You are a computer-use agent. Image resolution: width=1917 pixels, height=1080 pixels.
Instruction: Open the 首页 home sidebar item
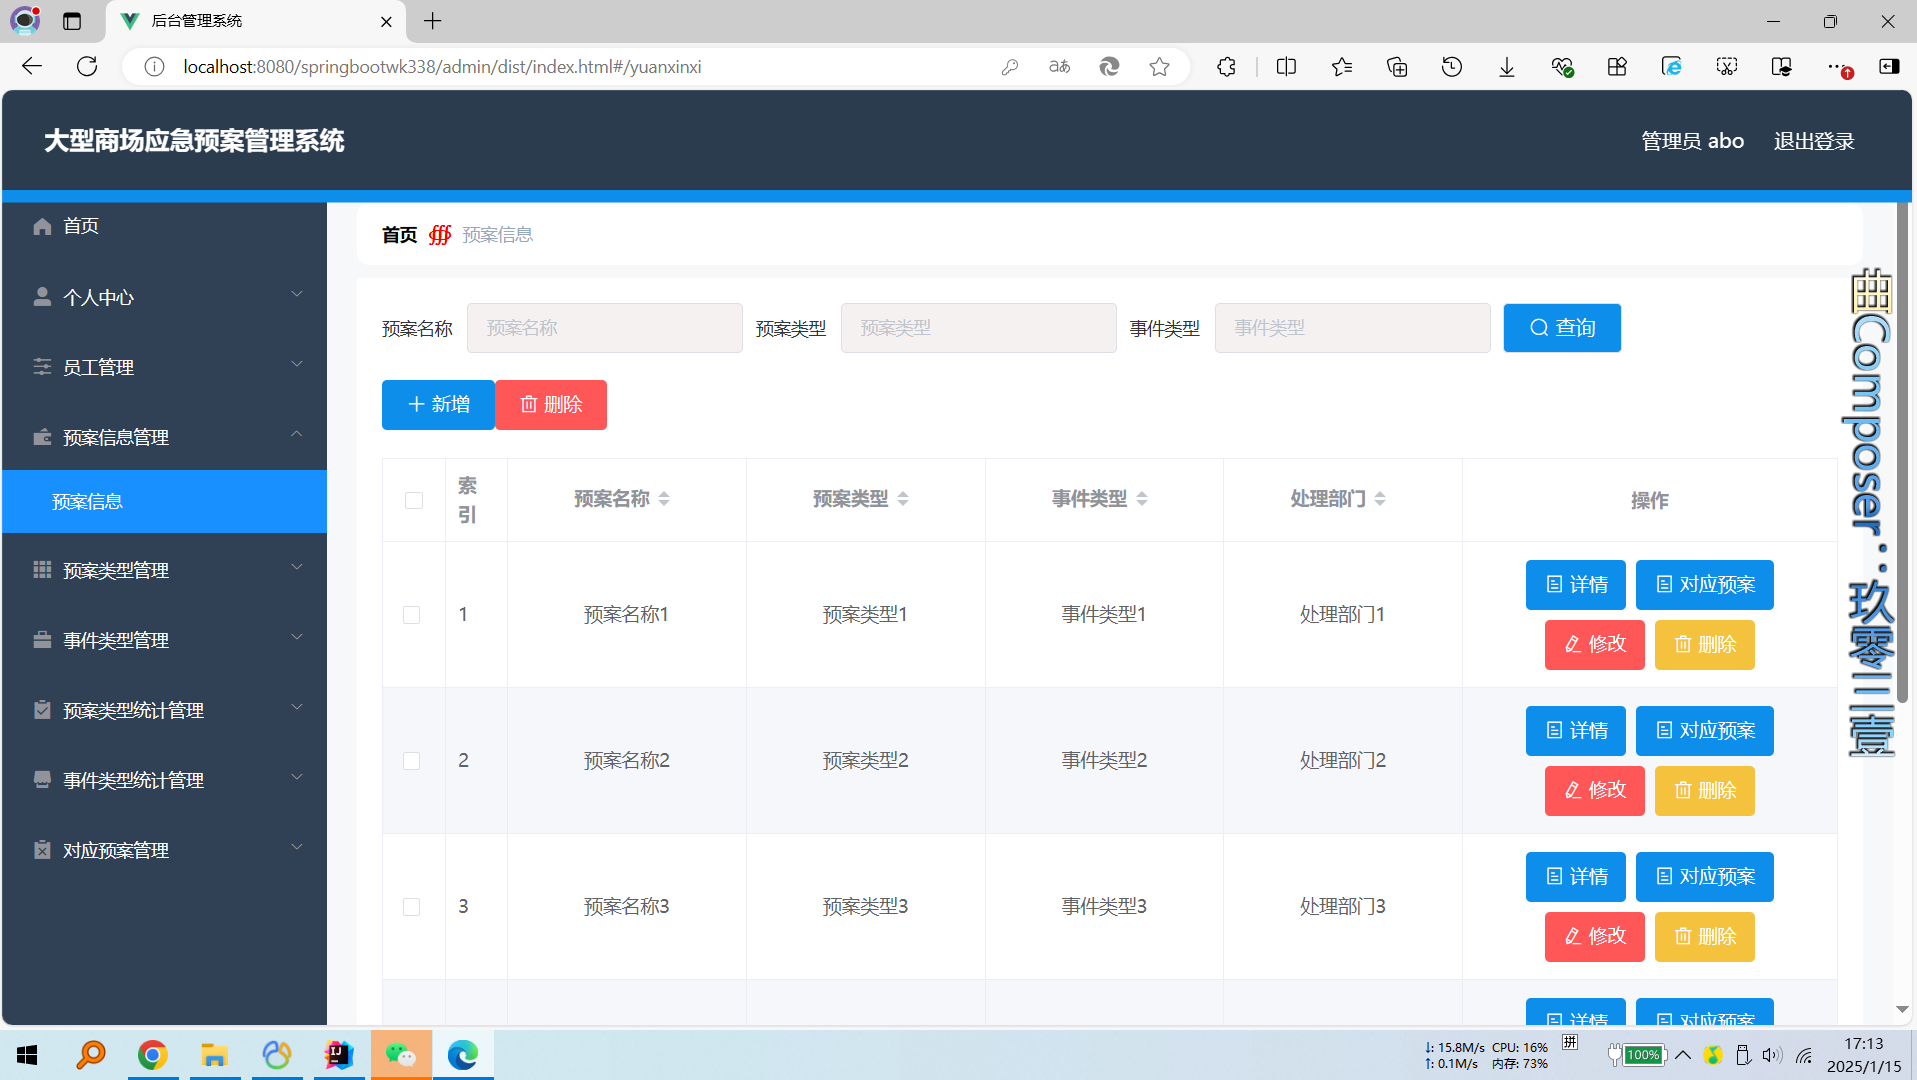[x=164, y=226]
